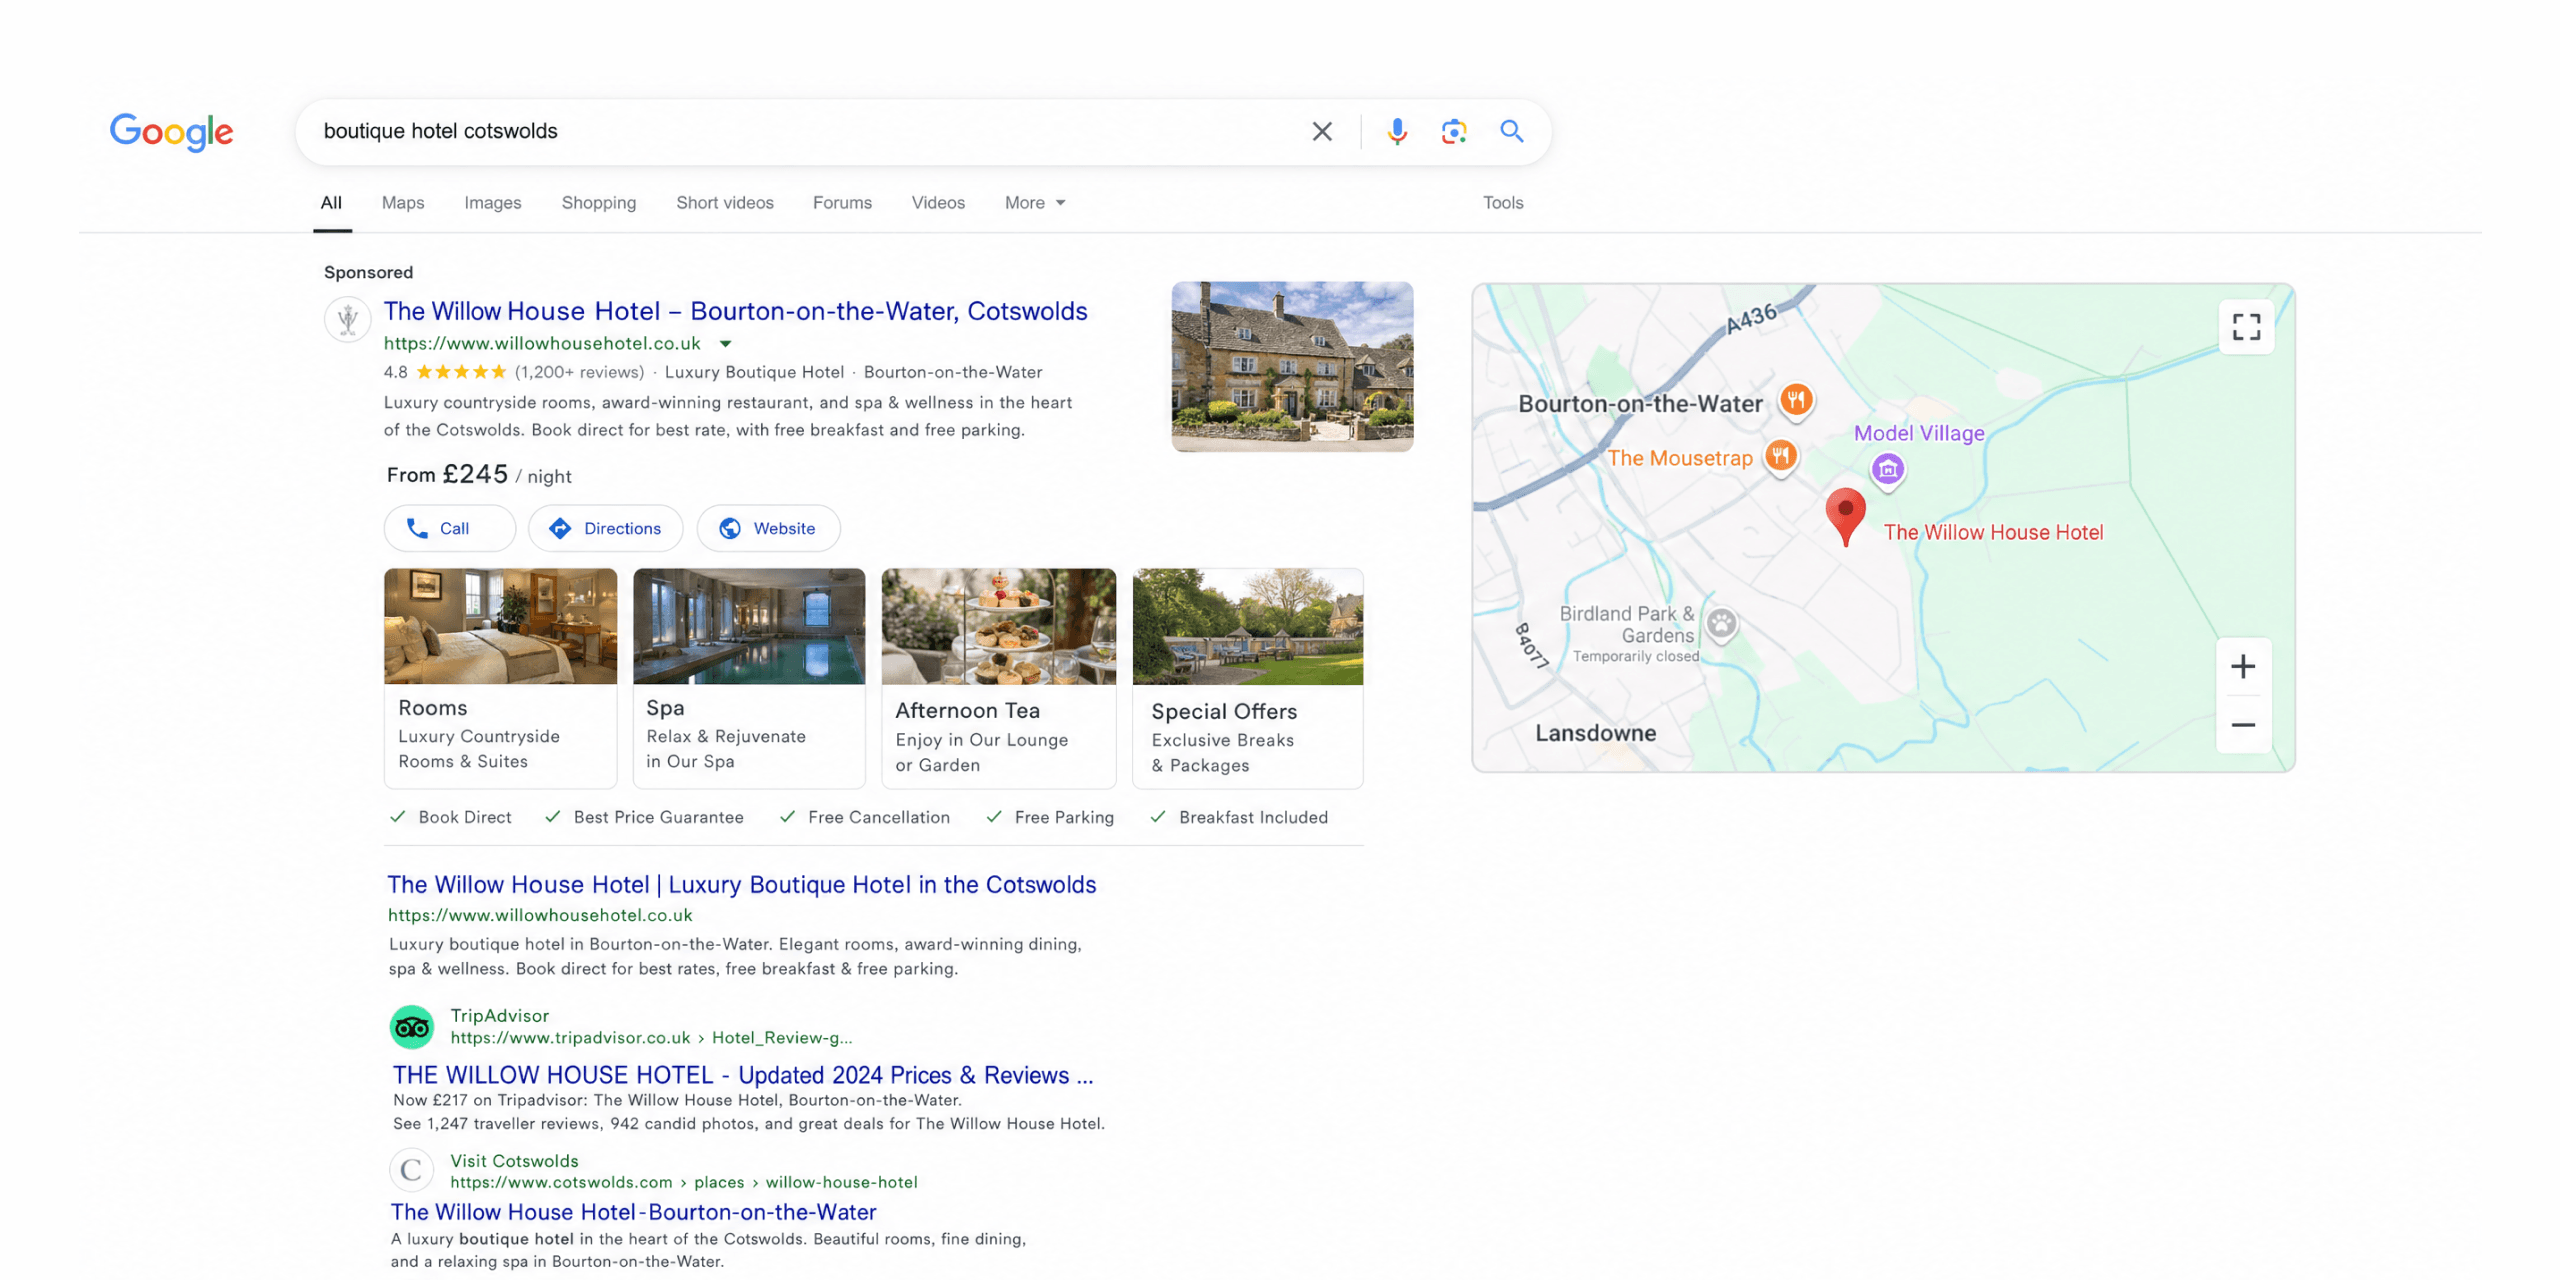The image size is (2560, 1280).
Task: Expand the map to fullscreen
Action: click(2245, 326)
